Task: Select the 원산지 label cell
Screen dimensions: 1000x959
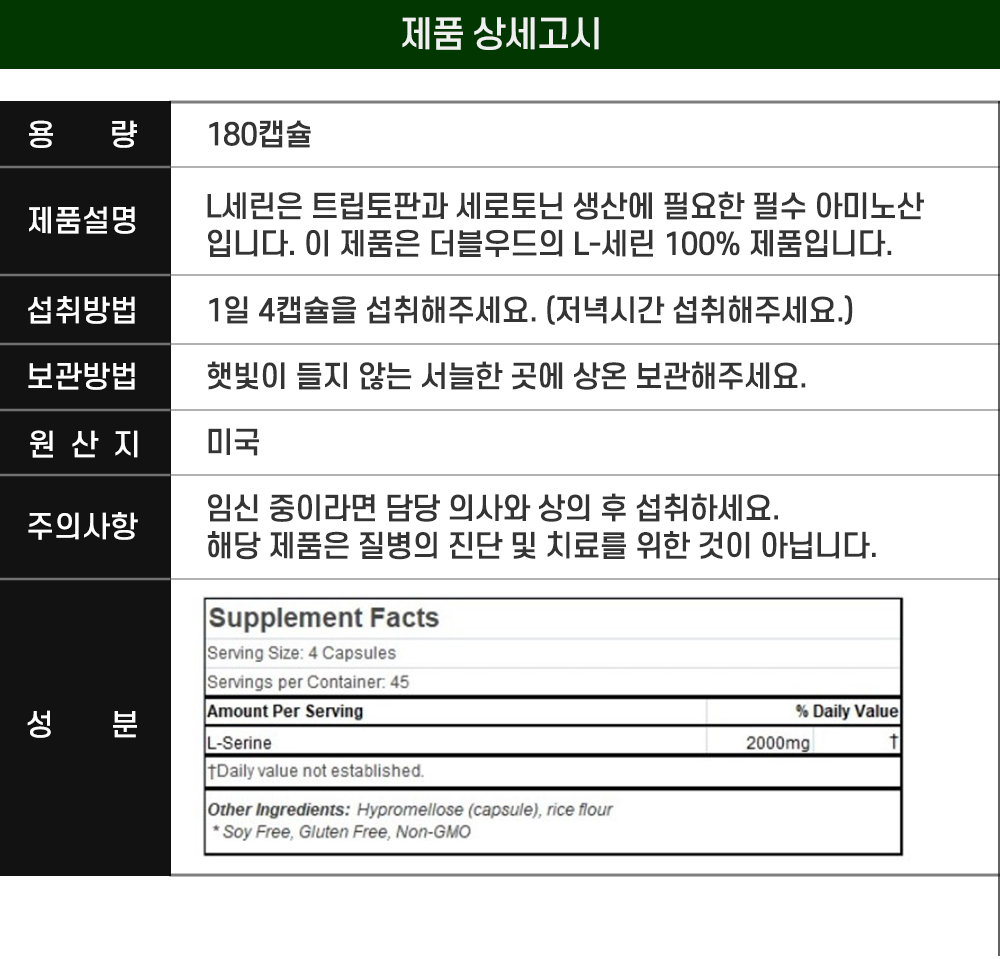Action: (84, 443)
